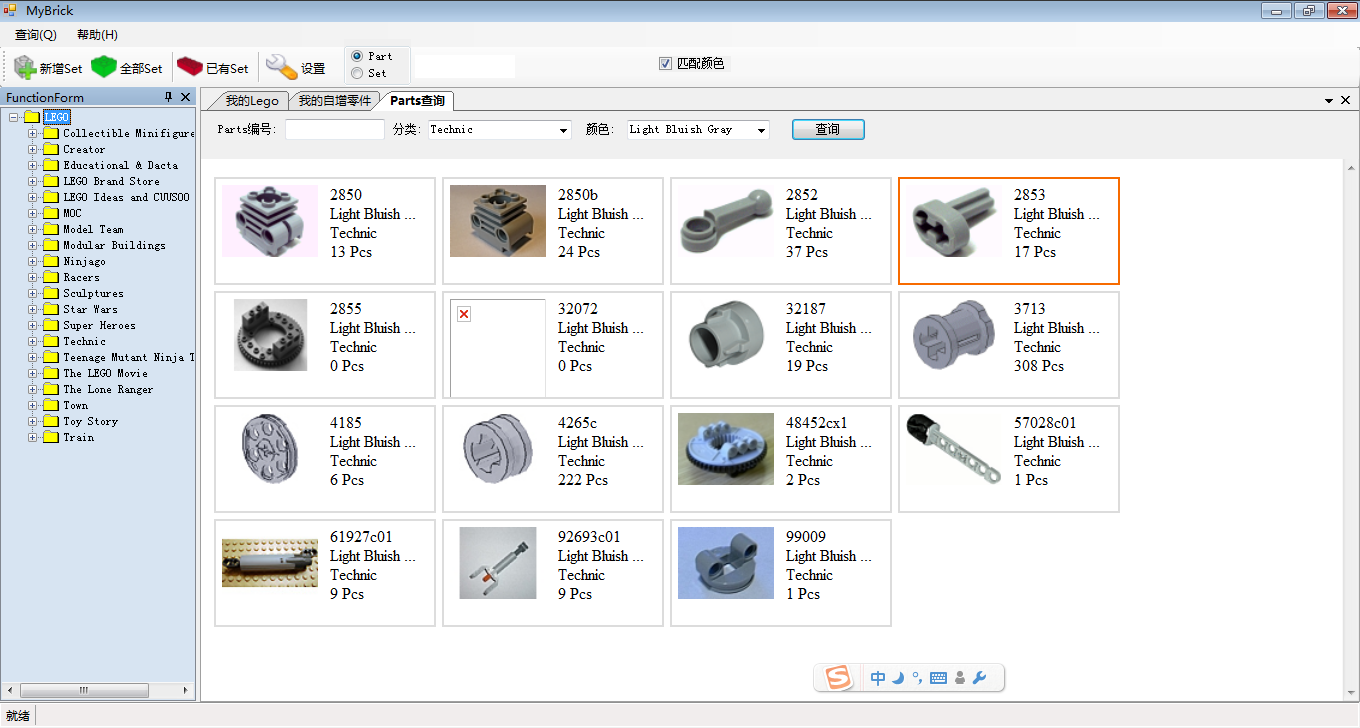This screenshot has height=728, width=1360.
Task: Click the part 2853 thumbnail
Action: [x=954, y=221]
